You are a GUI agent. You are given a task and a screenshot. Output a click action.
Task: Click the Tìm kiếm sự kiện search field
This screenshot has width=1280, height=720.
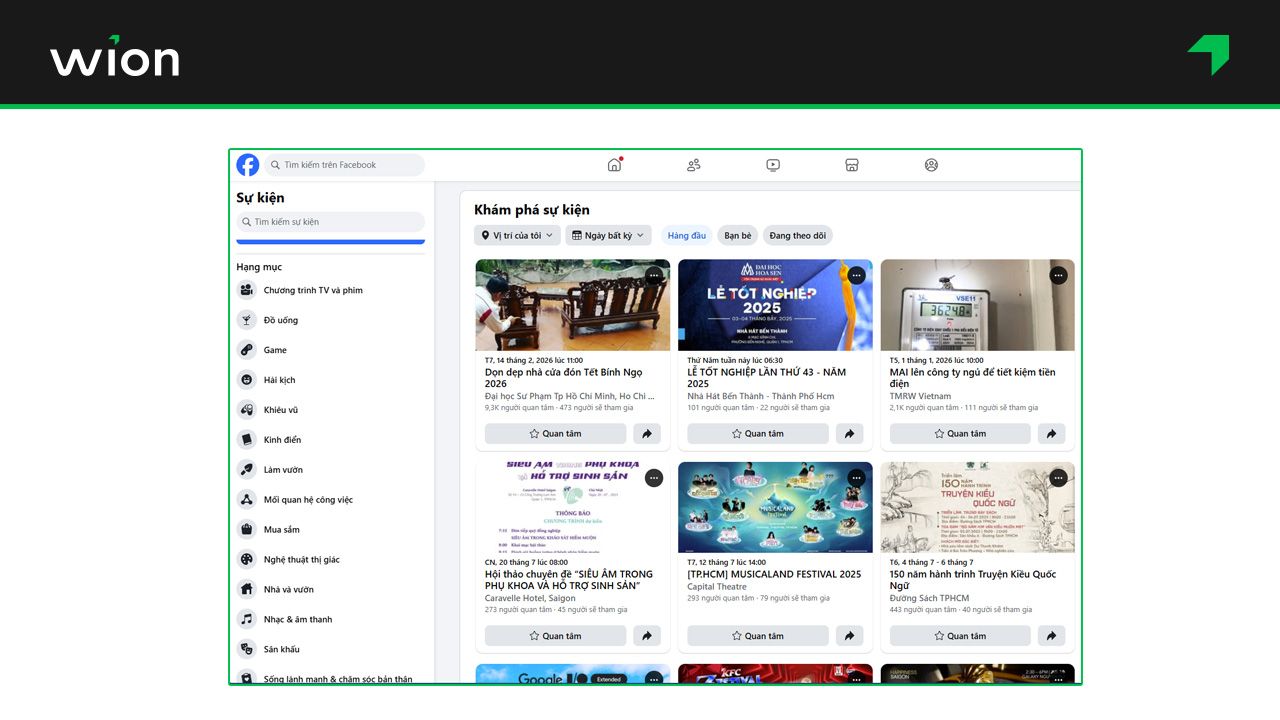click(x=330, y=222)
